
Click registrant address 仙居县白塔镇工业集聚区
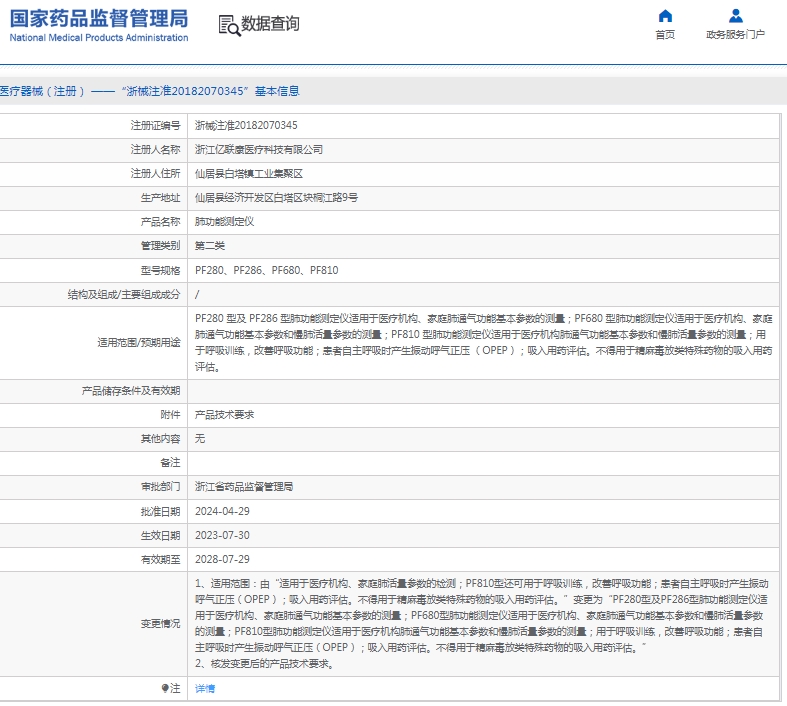[249, 174]
